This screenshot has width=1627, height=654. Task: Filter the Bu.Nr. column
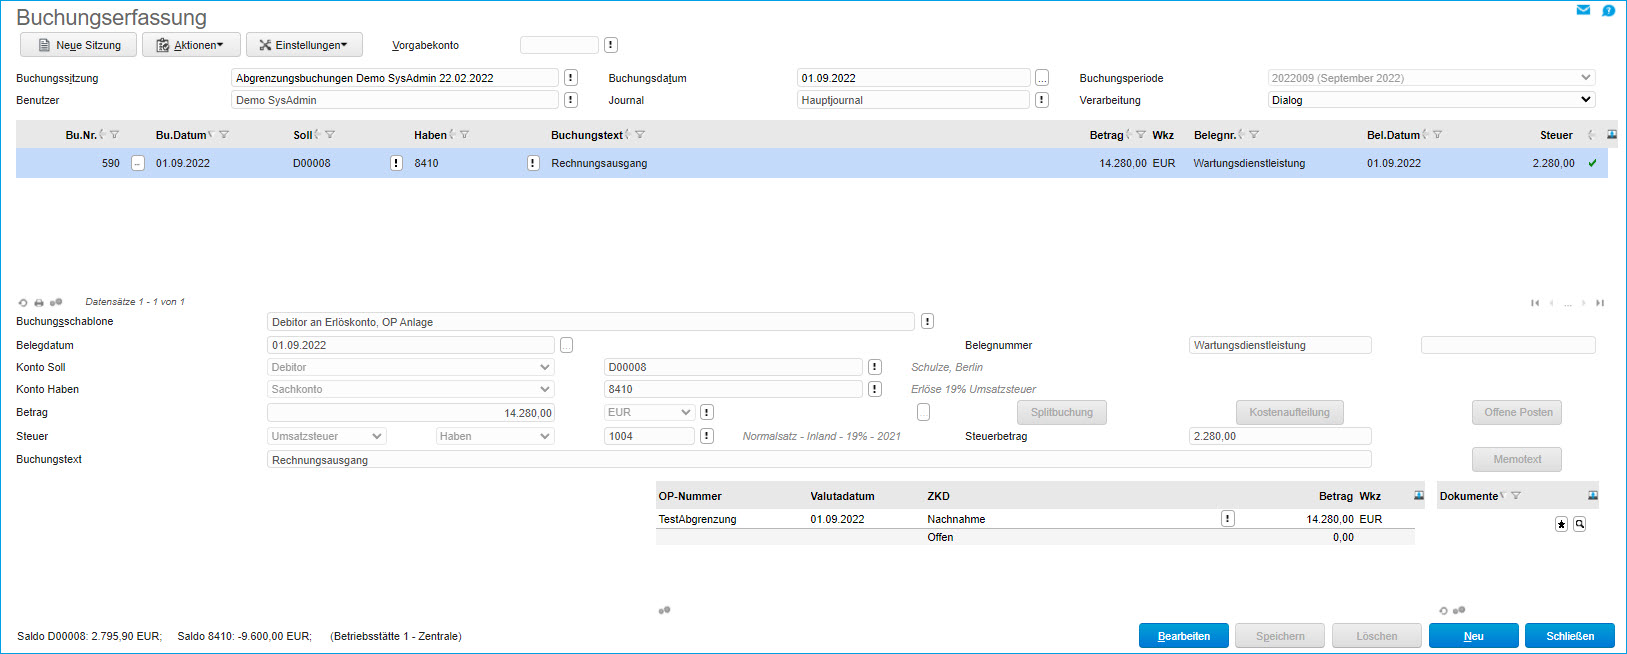[115, 135]
